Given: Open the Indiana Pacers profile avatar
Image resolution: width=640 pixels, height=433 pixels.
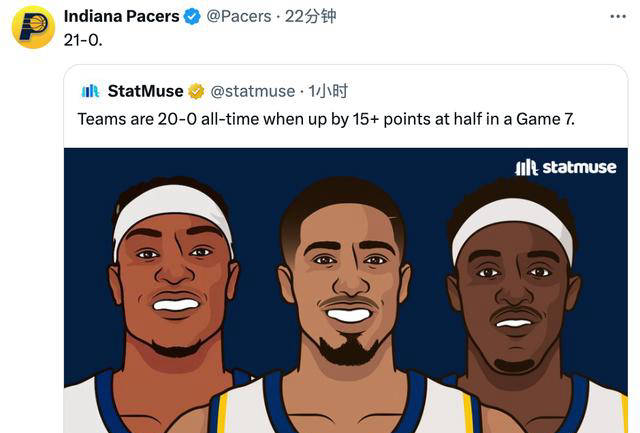Looking at the screenshot, I should click(x=32, y=27).
